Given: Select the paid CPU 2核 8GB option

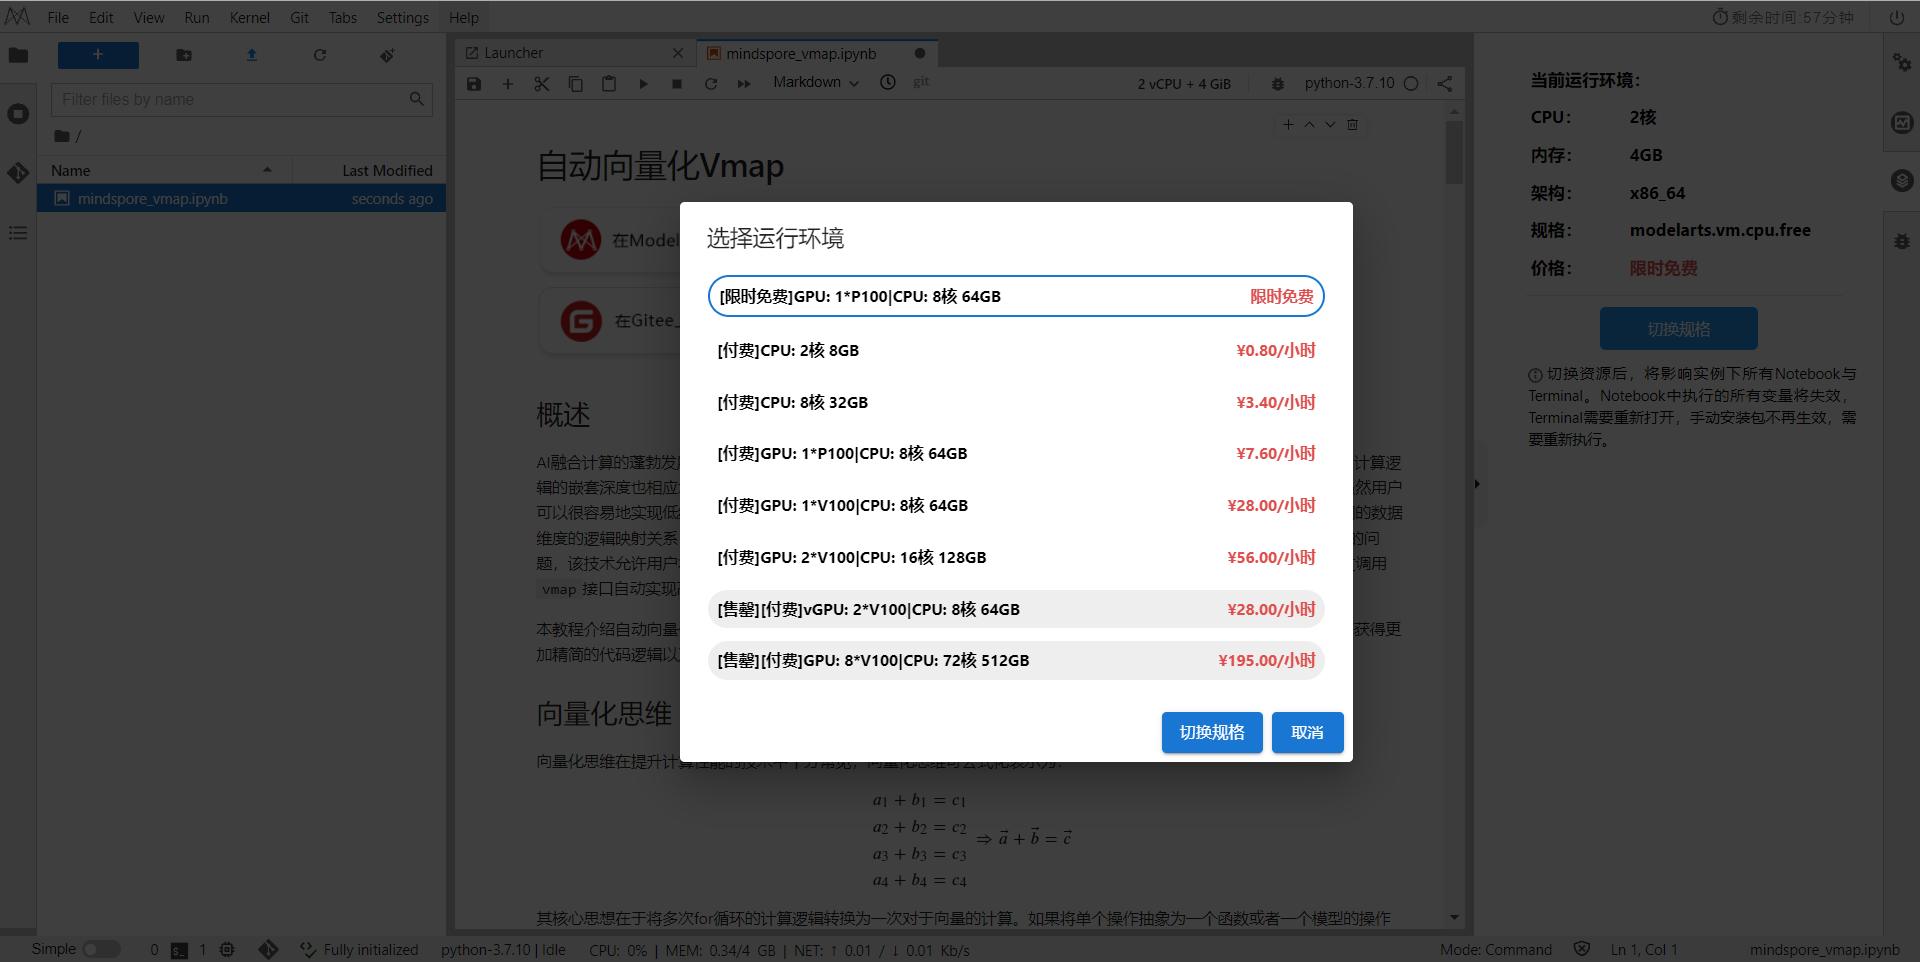Looking at the screenshot, I should 1016,350.
